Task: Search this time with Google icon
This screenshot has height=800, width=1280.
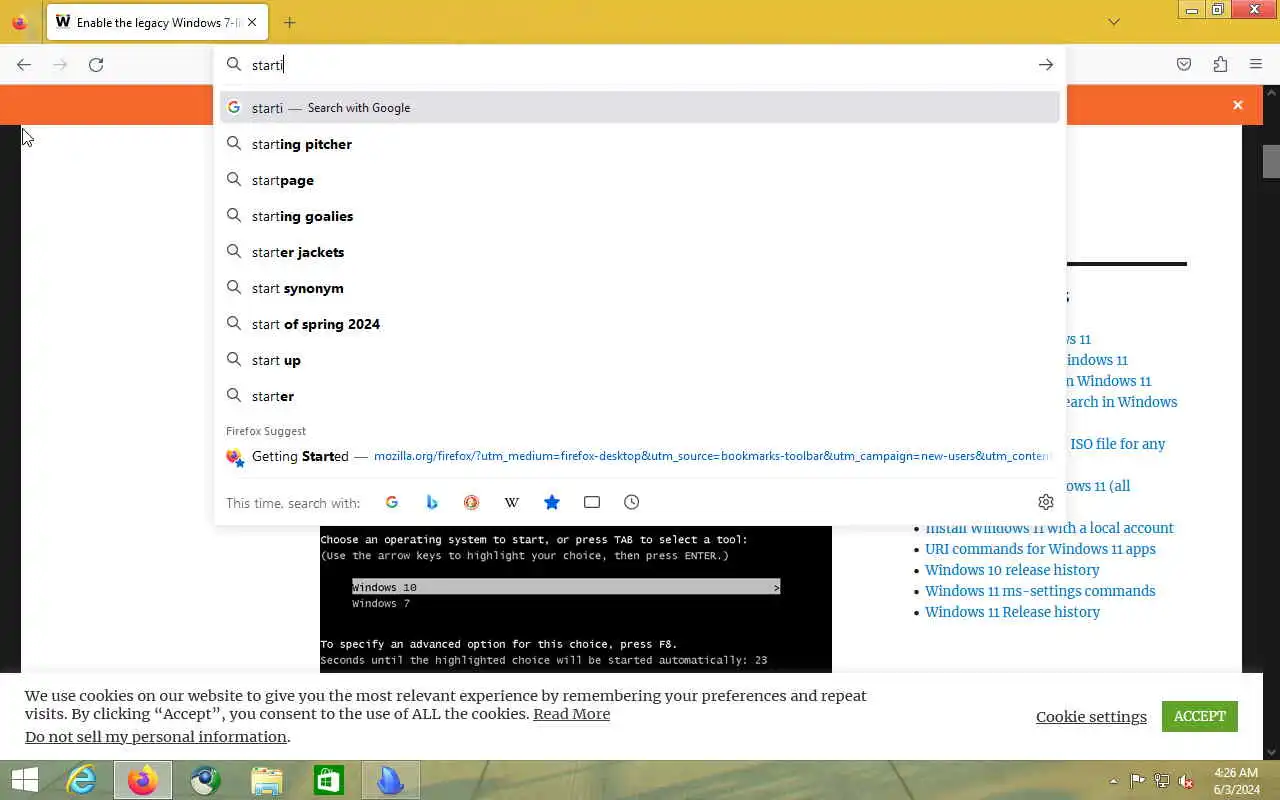Action: pyautogui.click(x=392, y=502)
